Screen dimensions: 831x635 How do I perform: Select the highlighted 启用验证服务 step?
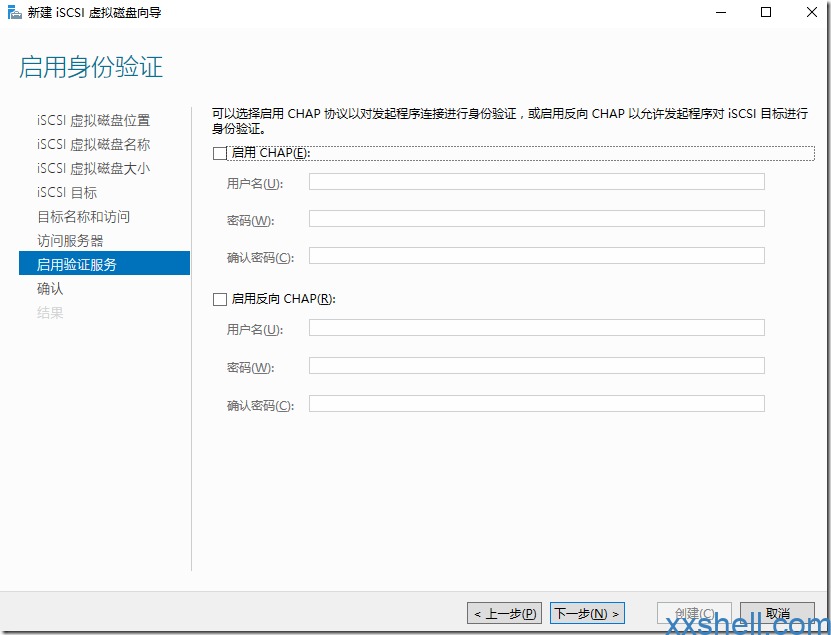point(77,264)
